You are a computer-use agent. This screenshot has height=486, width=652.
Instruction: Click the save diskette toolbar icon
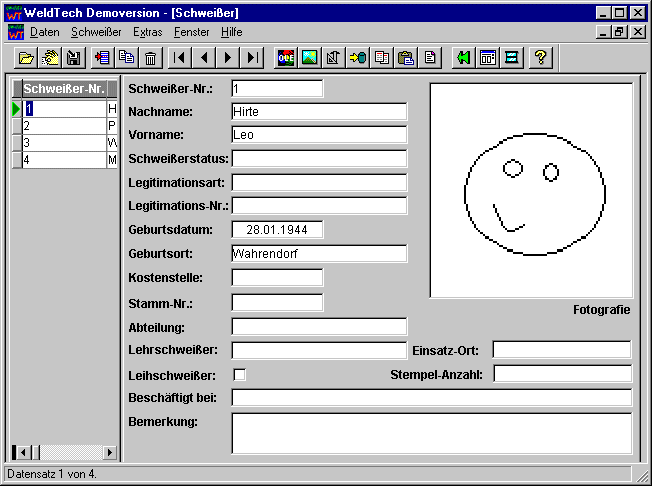click(74, 58)
